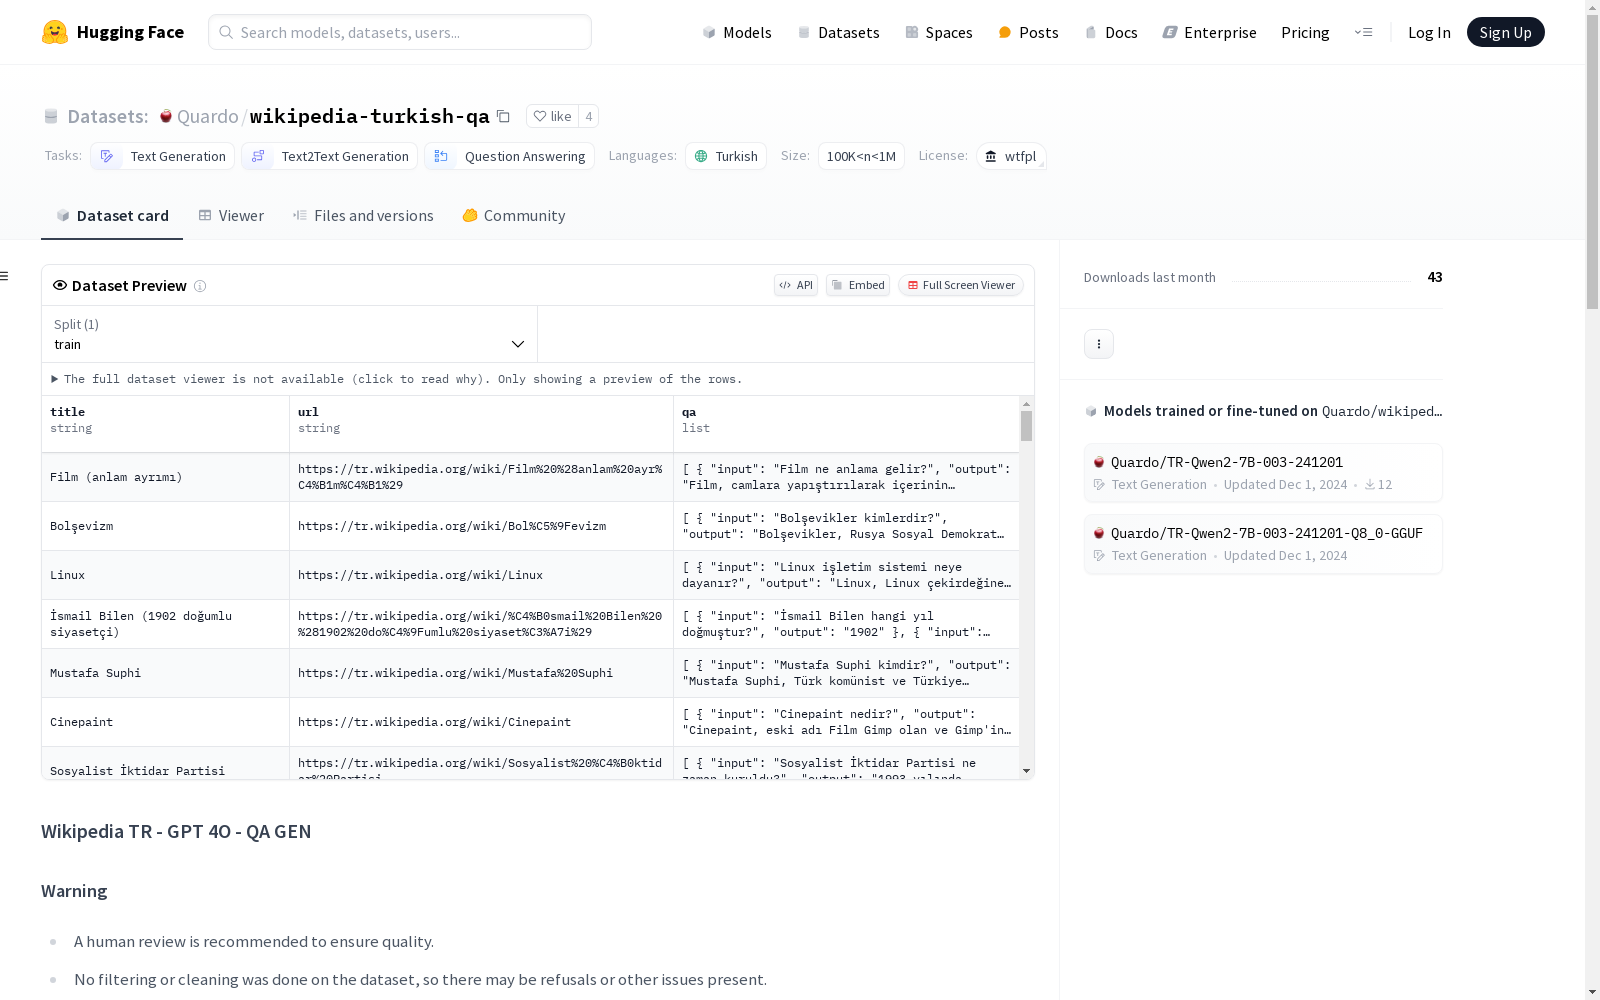Like the wikipedia-turkish-qa dataset

point(552,117)
